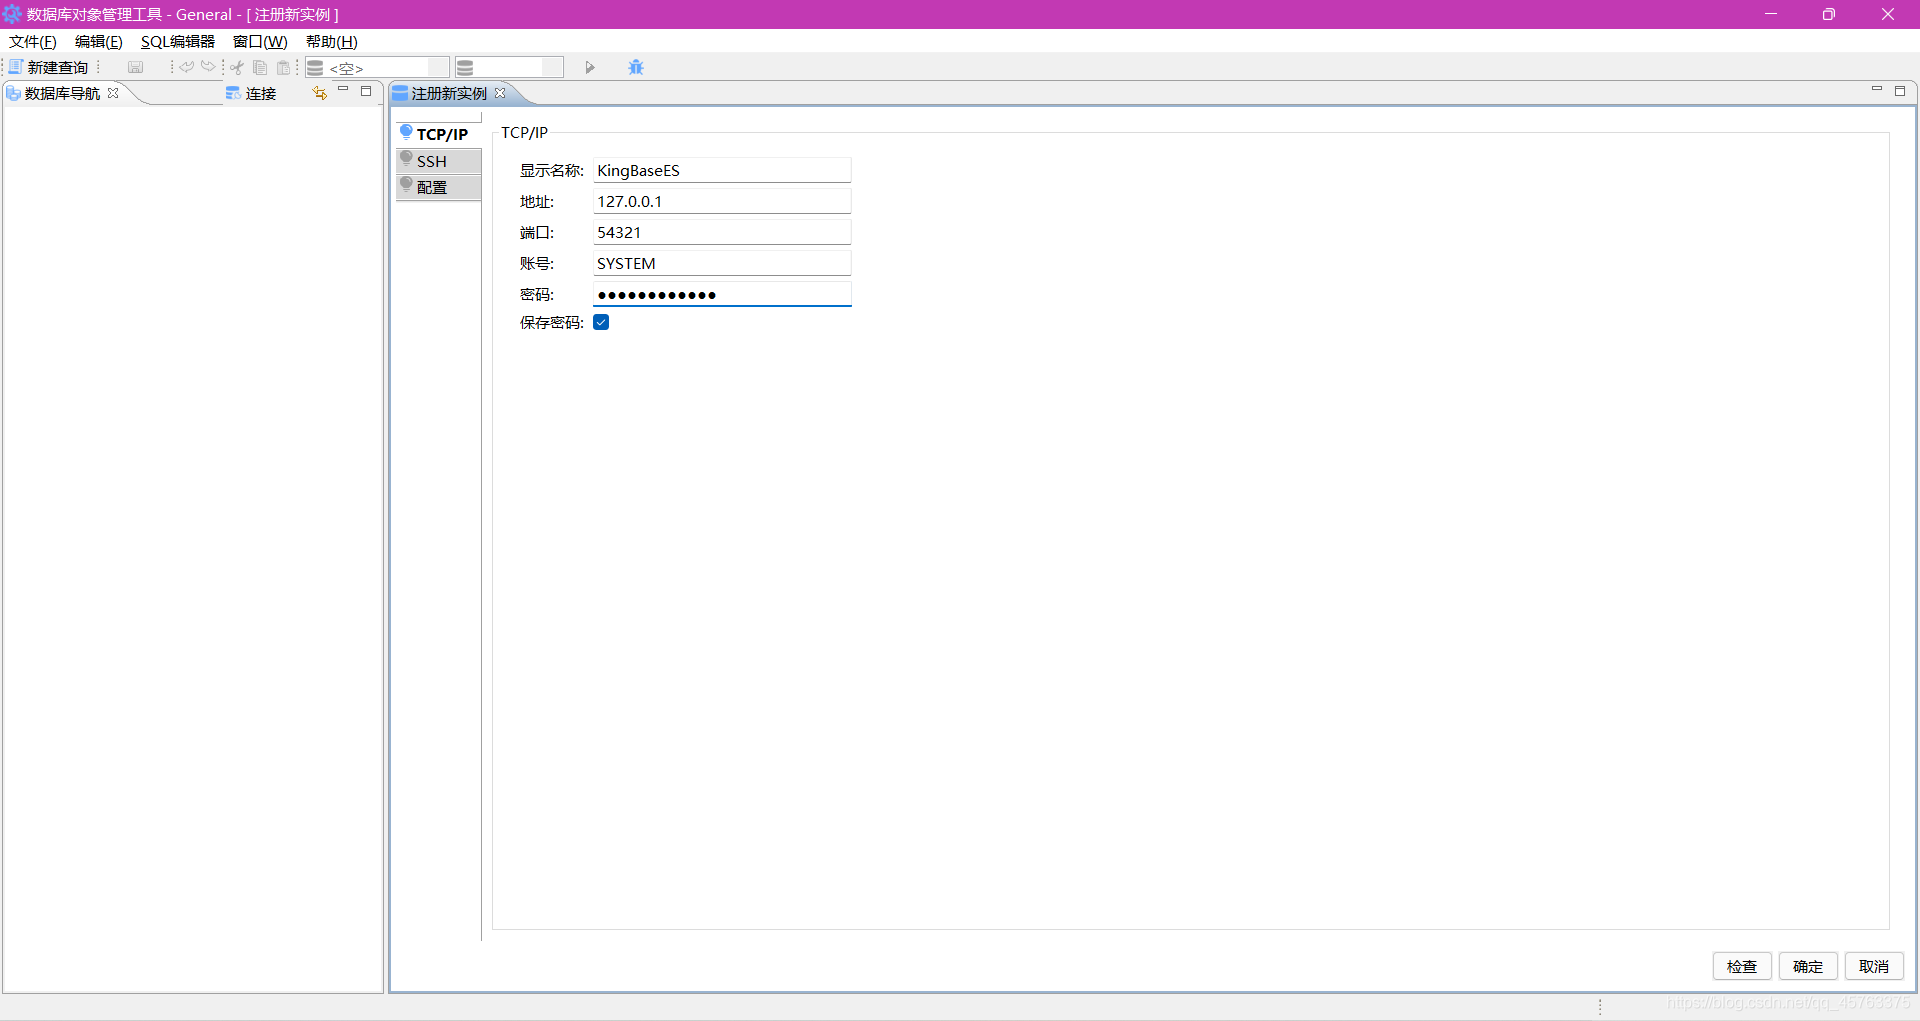Open the 文件(F) menu
The image size is (1920, 1021).
pyautogui.click(x=33, y=41)
